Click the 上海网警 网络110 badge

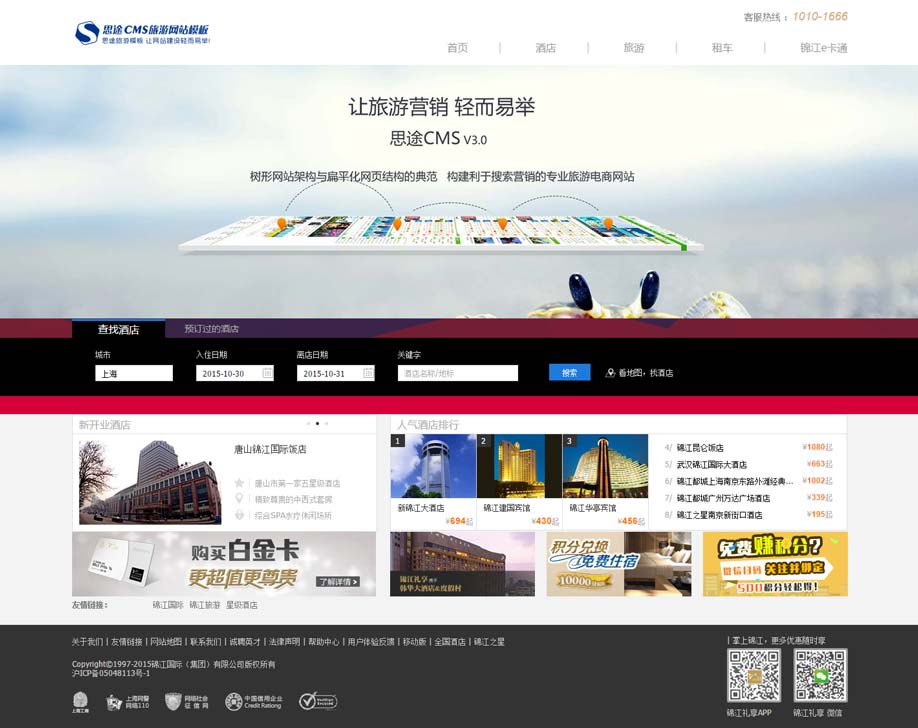[x=128, y=702]
